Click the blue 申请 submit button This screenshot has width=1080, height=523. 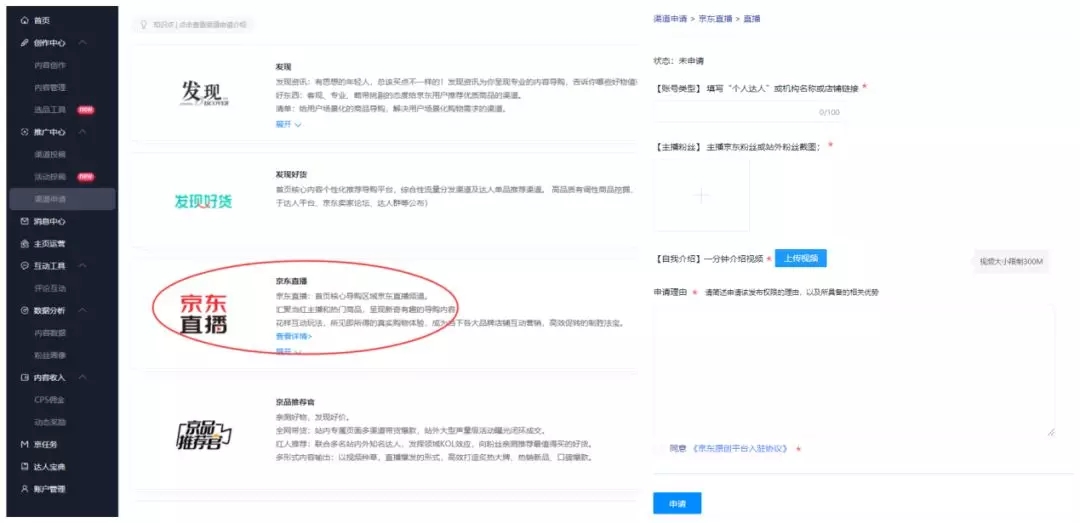click(677, 504)
